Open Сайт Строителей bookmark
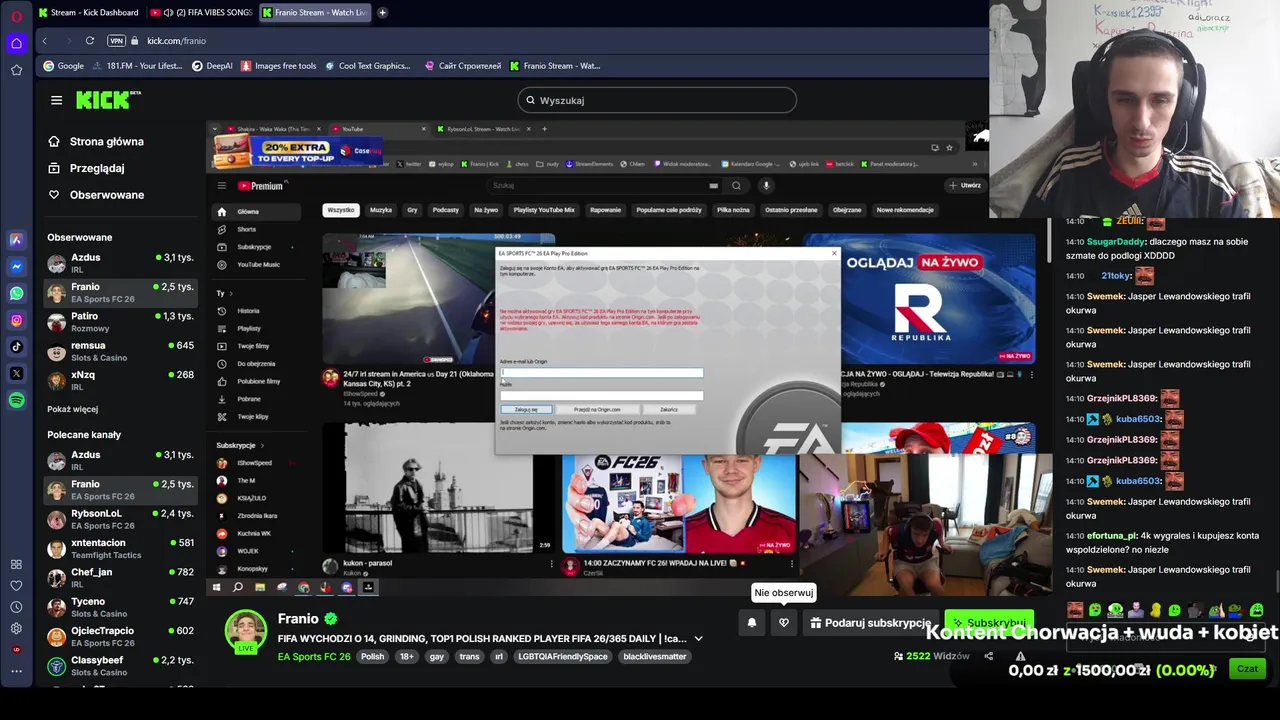Viewport: 1280px width, 720px height. [463, 66]
